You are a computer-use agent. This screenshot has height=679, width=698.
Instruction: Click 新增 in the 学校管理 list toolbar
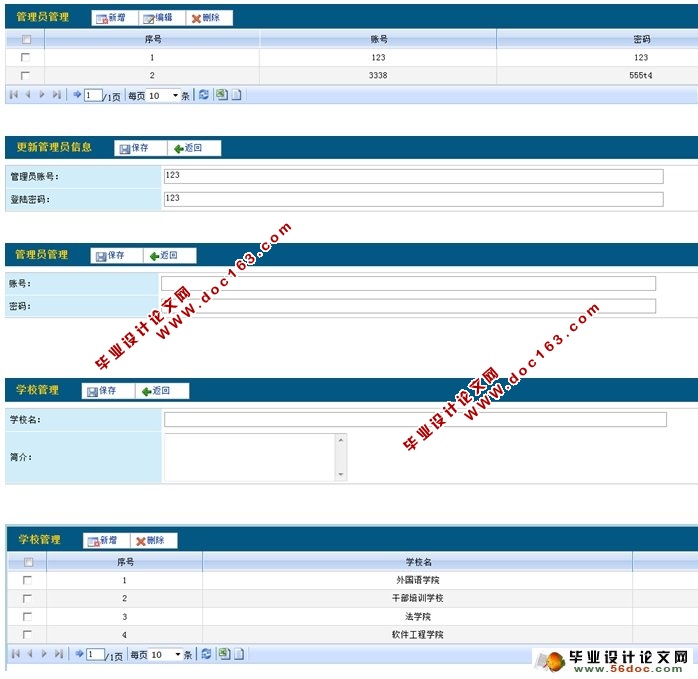click(106, 541)
